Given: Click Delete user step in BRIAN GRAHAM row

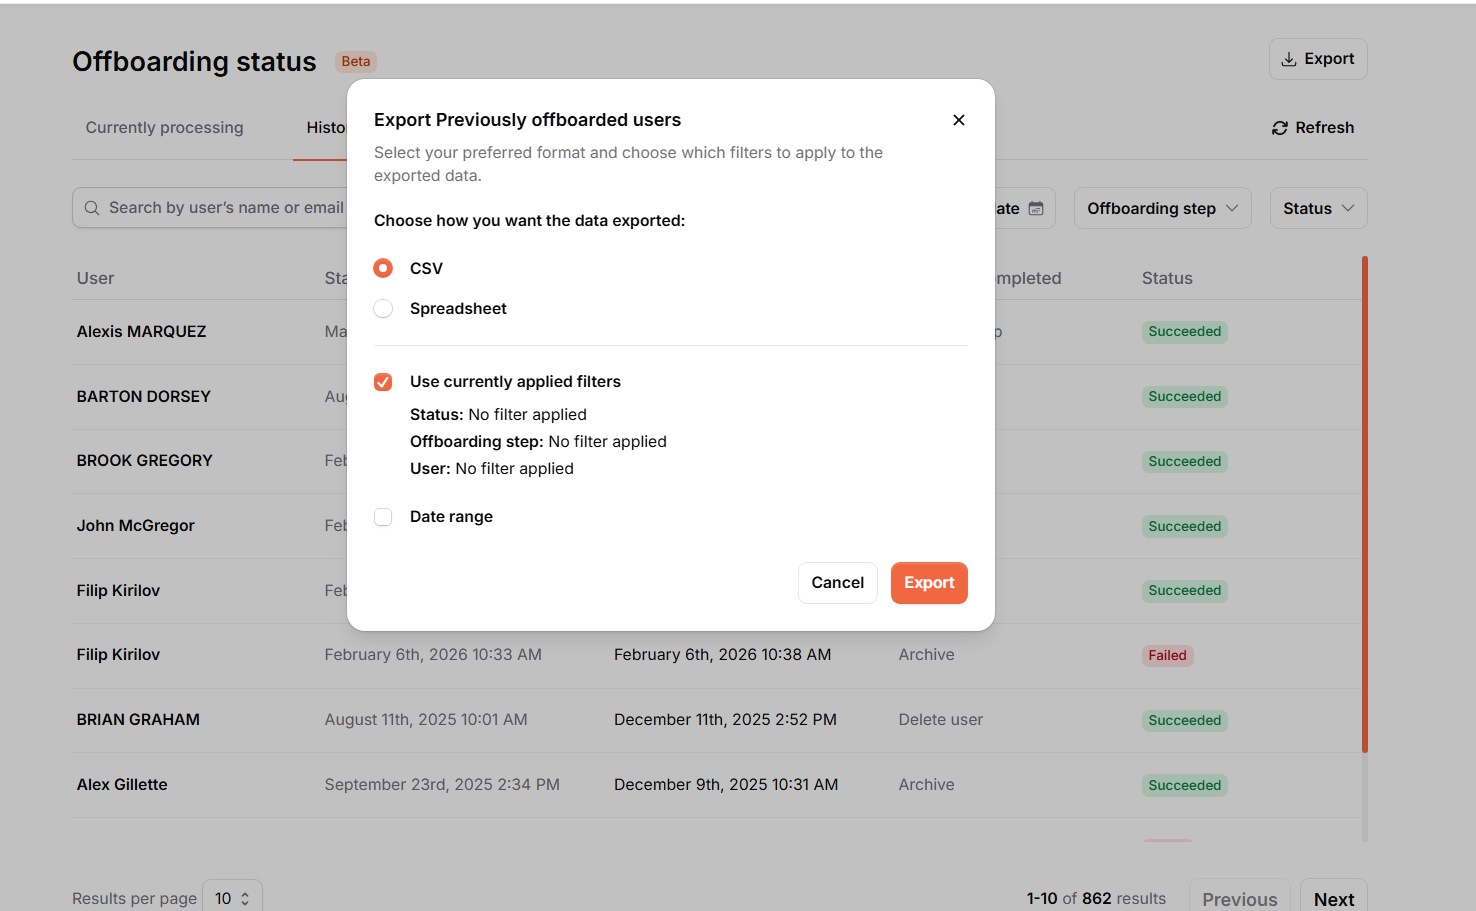Looking at the screenshot, I should pyautogui.click(x=940, y=720).
